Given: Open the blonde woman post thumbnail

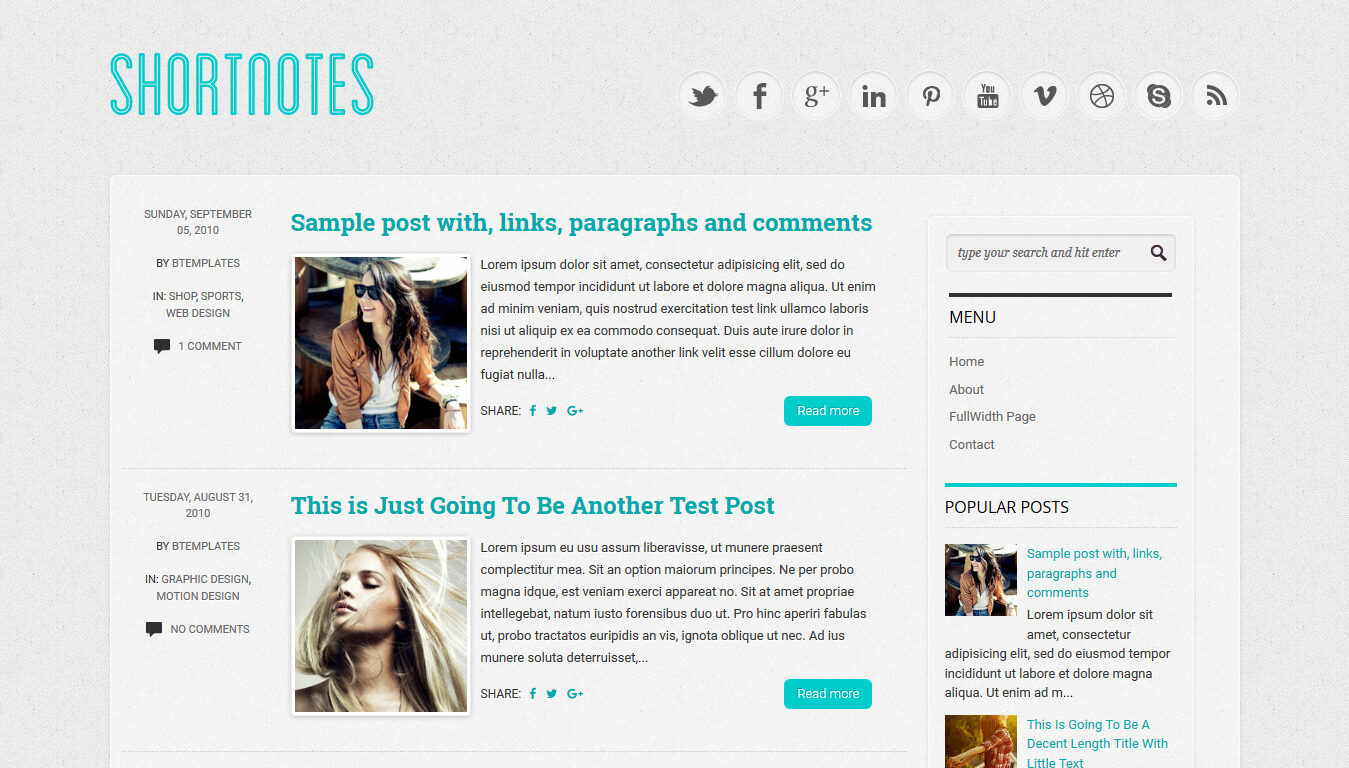Looking at the screenshot, I should point(381,626).
